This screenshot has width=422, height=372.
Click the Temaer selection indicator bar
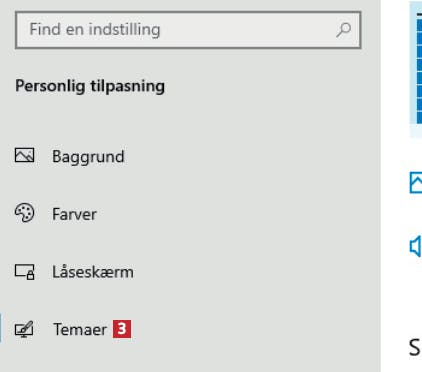coord(1,328)
